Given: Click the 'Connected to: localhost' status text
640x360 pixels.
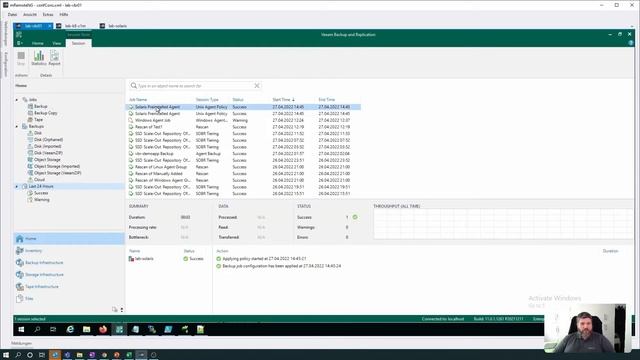Looking at the screenshot, I should 443,319.
